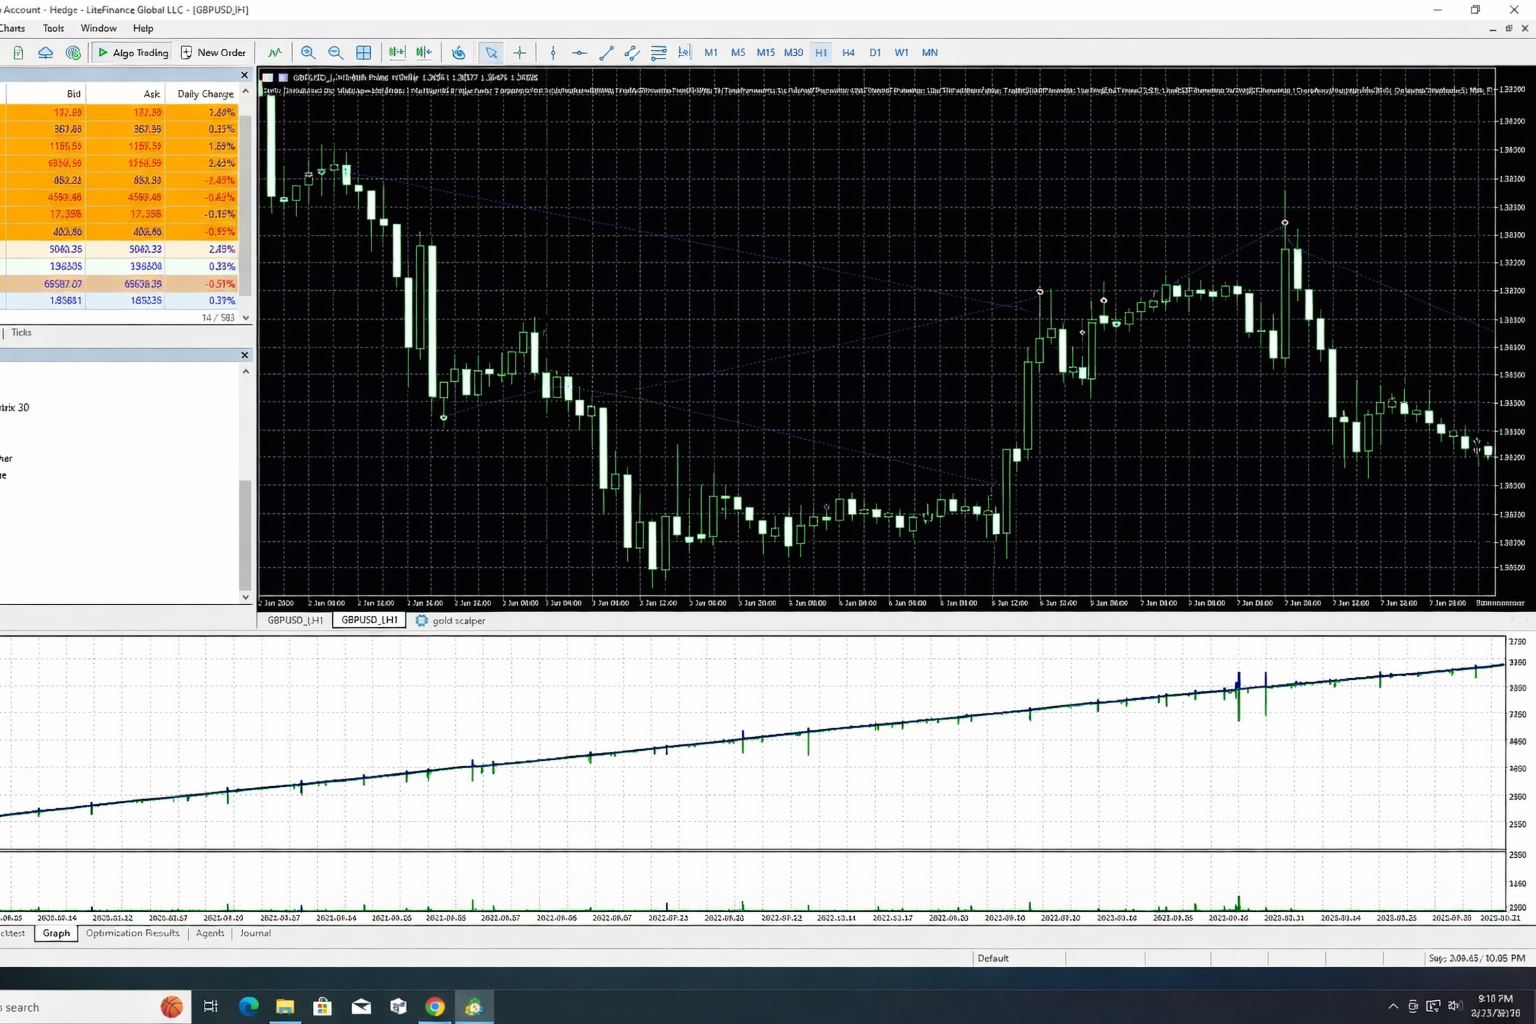
Task: Open the Help menu
Action: click(143, 28)
